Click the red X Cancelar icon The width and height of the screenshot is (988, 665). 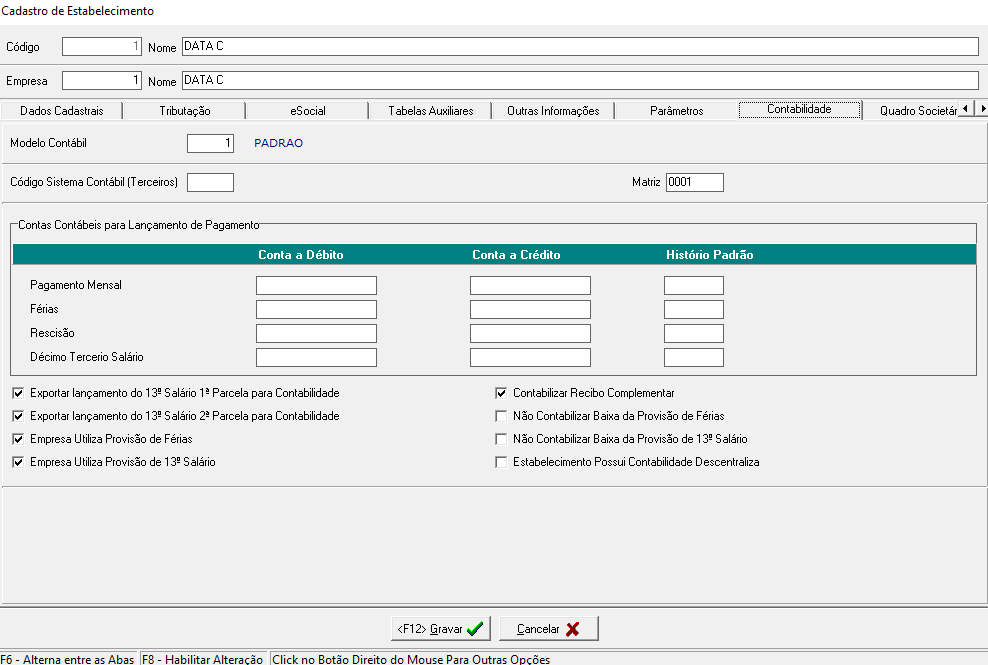click(x=572, y=629)
